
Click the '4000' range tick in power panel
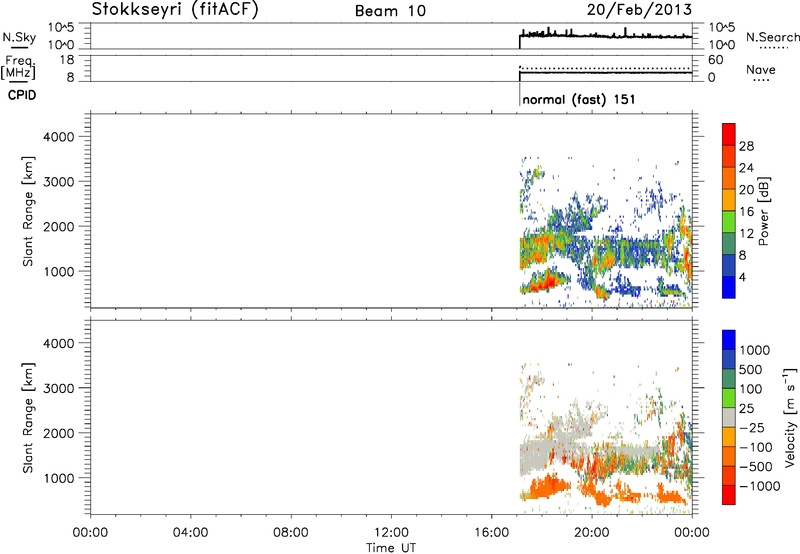(x=59, y=137)
